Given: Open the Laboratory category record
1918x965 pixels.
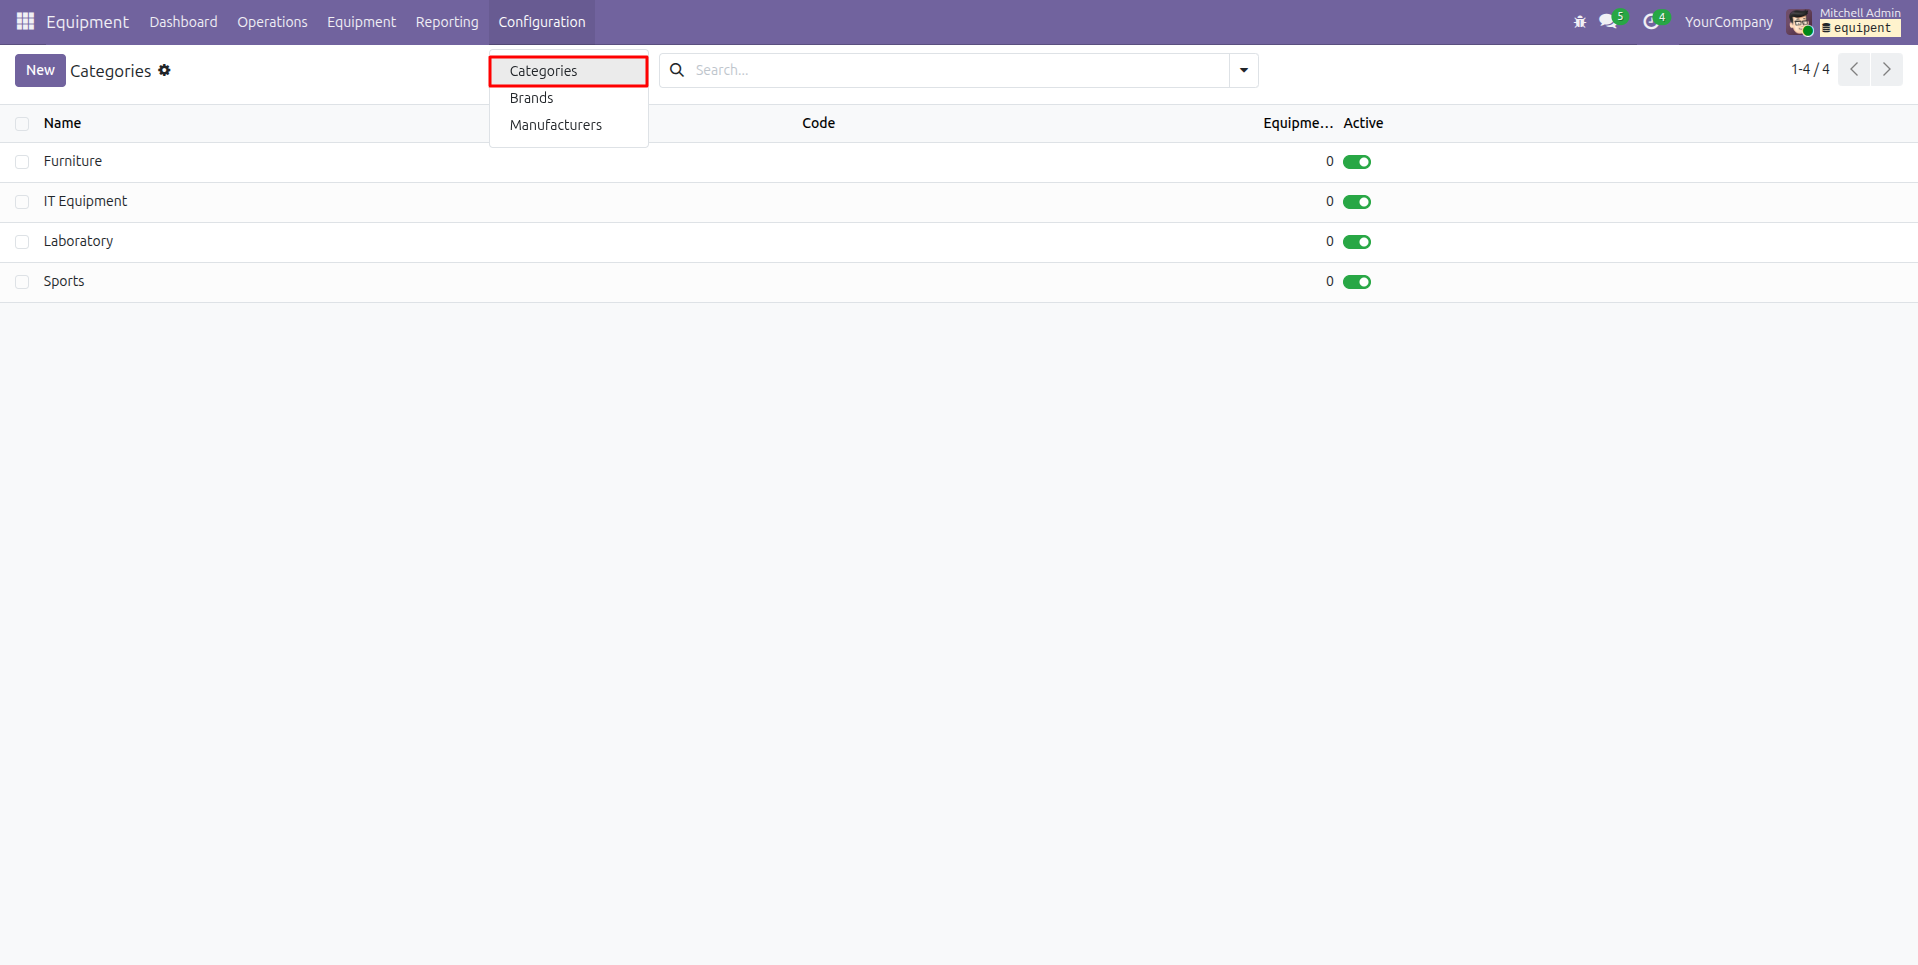Looking at the screenshot, I should [x=78, y=241].
